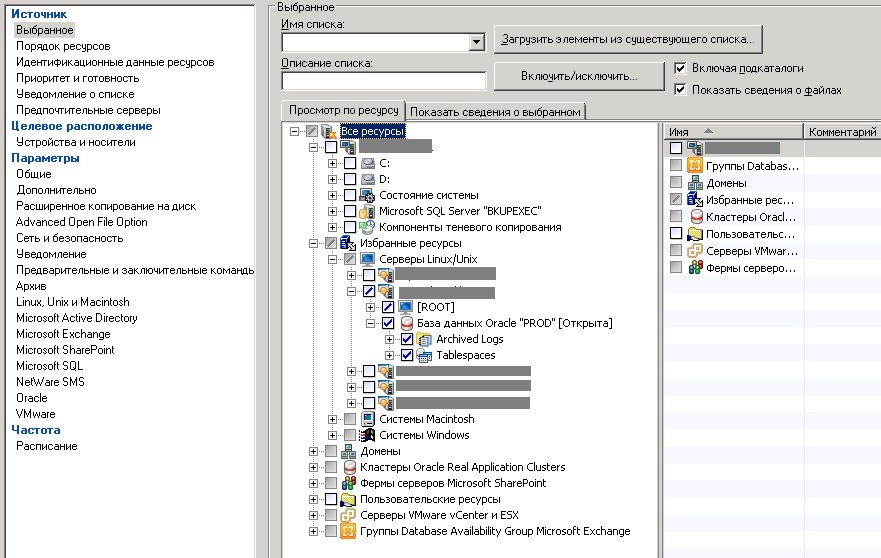Click the Избранные ресурсы tree icon
The height and width of the screenshot is (558, 881).
[348, 243]
